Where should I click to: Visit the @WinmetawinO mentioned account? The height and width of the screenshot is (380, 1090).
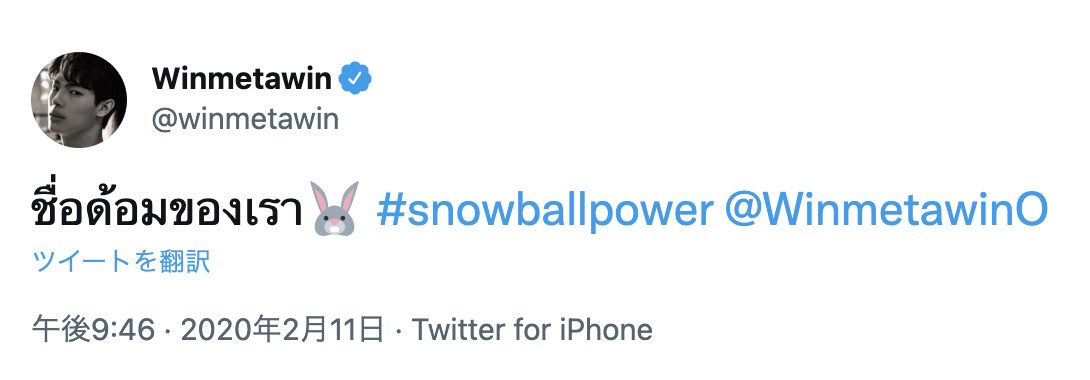(886, 210)
